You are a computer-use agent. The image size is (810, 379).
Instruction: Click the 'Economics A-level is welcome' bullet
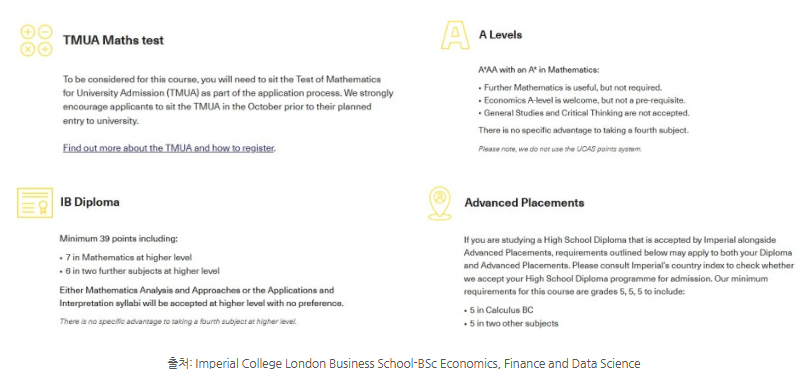point(582,100)
